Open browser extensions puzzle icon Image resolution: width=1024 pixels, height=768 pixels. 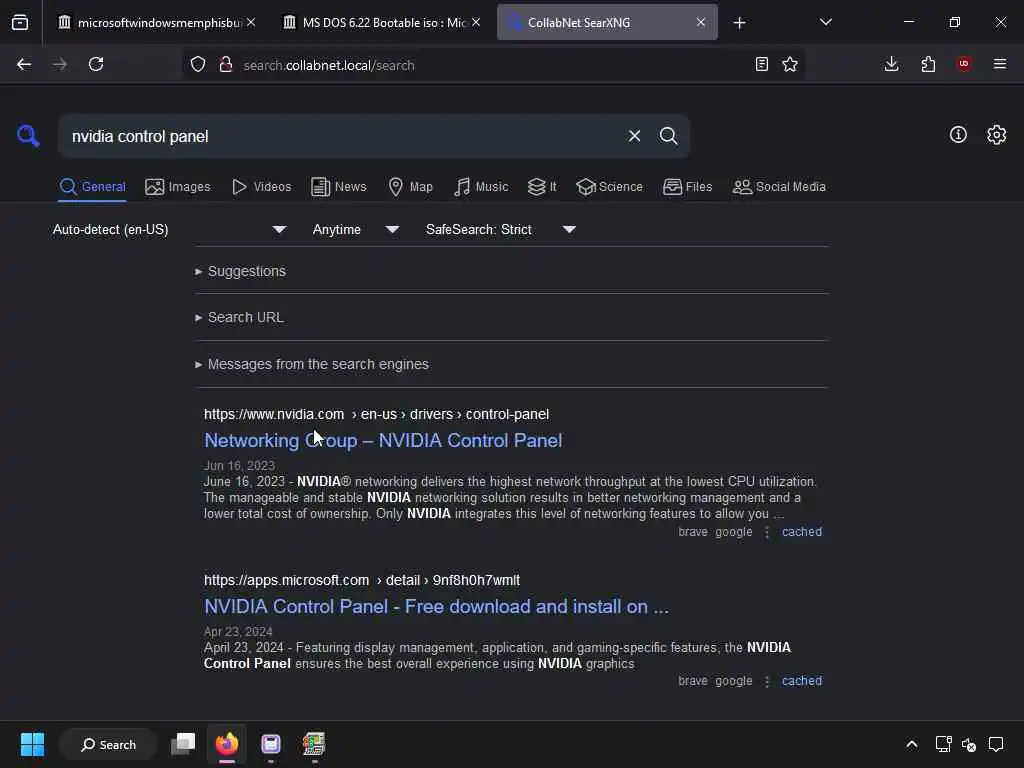coord(928,64)
